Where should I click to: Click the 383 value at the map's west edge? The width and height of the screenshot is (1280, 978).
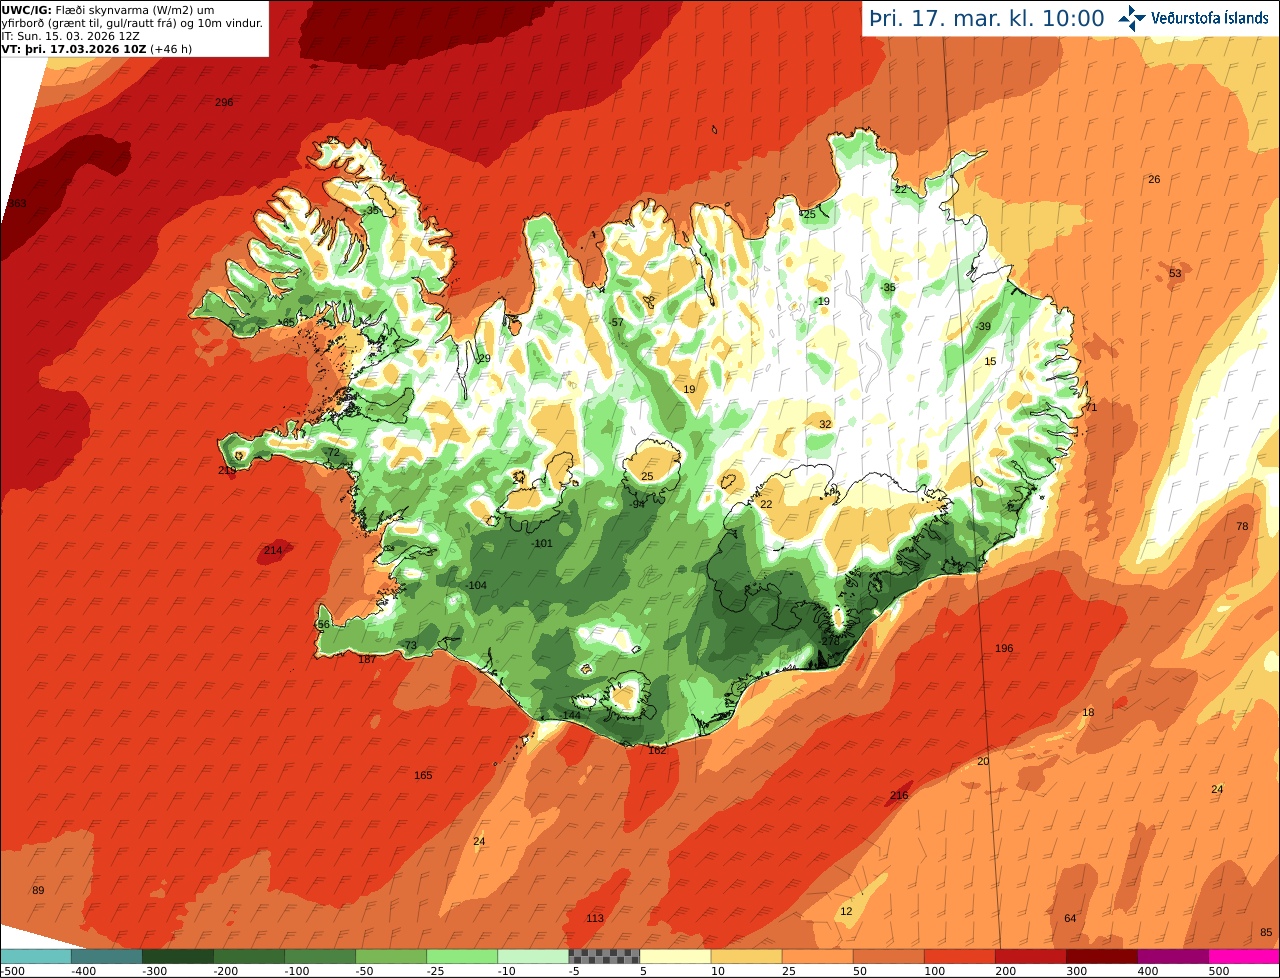(x=17, y=204)
